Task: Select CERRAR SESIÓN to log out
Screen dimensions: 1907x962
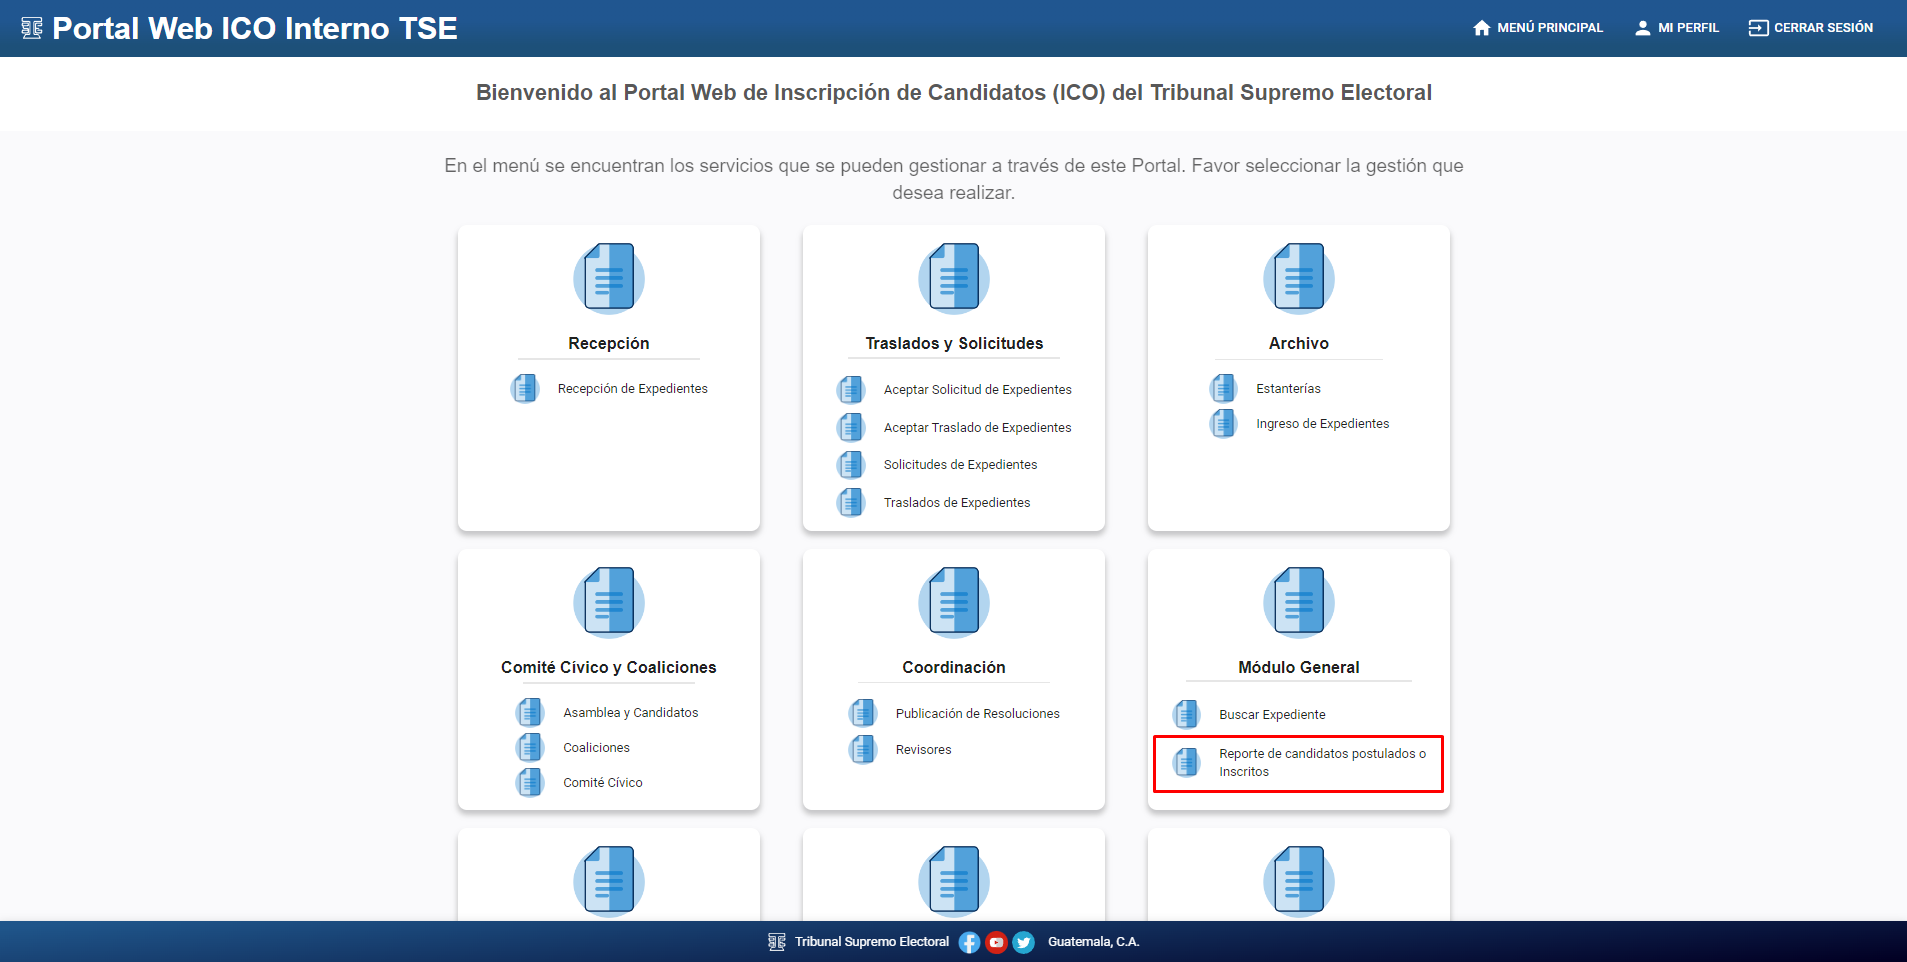Action: pyautogui.click(x=1811, y=27)
